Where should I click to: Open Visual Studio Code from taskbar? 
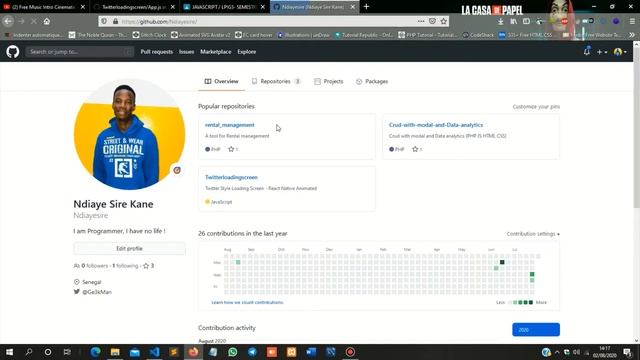click(154, 352)
